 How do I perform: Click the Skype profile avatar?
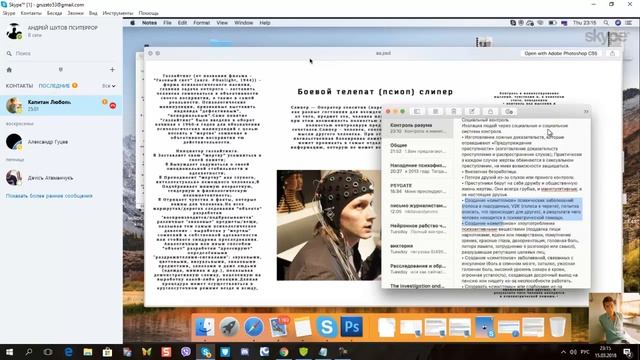pos(14,31)
